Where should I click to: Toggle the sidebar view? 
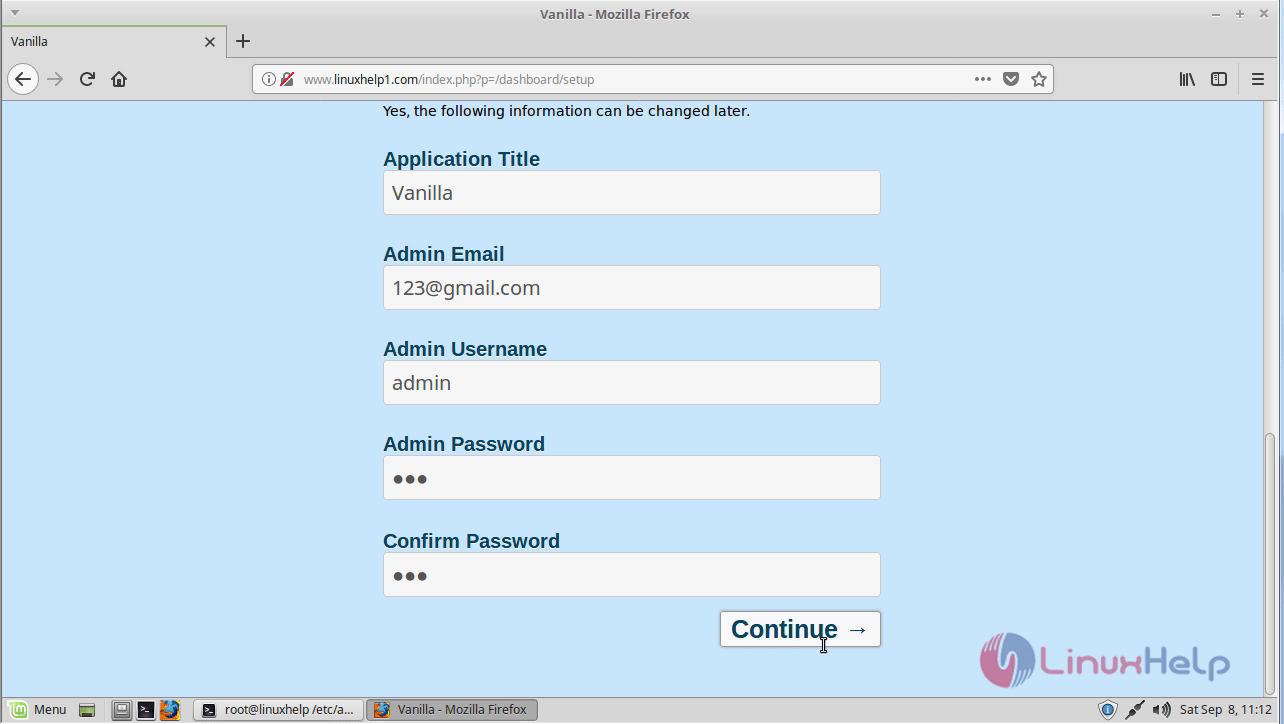click(1219, 79)
